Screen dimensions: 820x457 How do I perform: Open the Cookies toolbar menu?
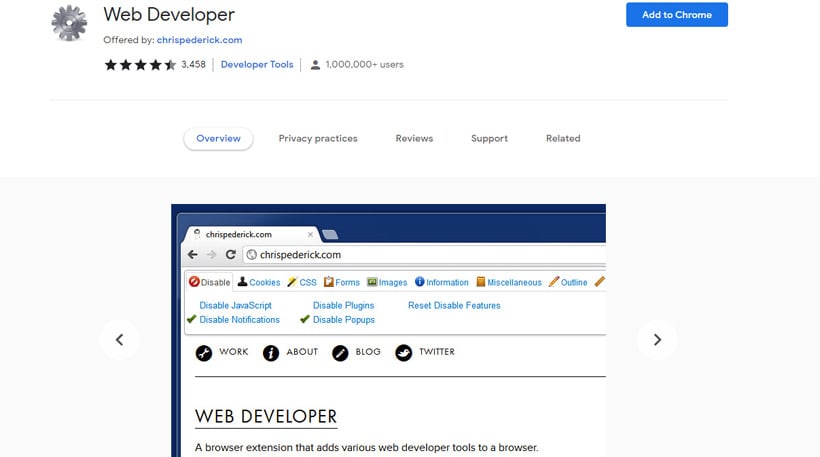259,282
